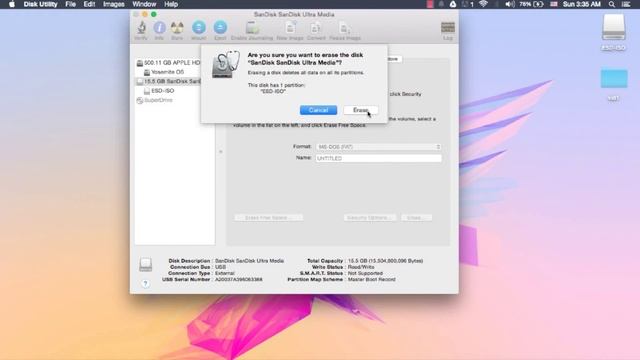Select the blue folder on the desktop

pyautogui.click(x=614, y=78)
